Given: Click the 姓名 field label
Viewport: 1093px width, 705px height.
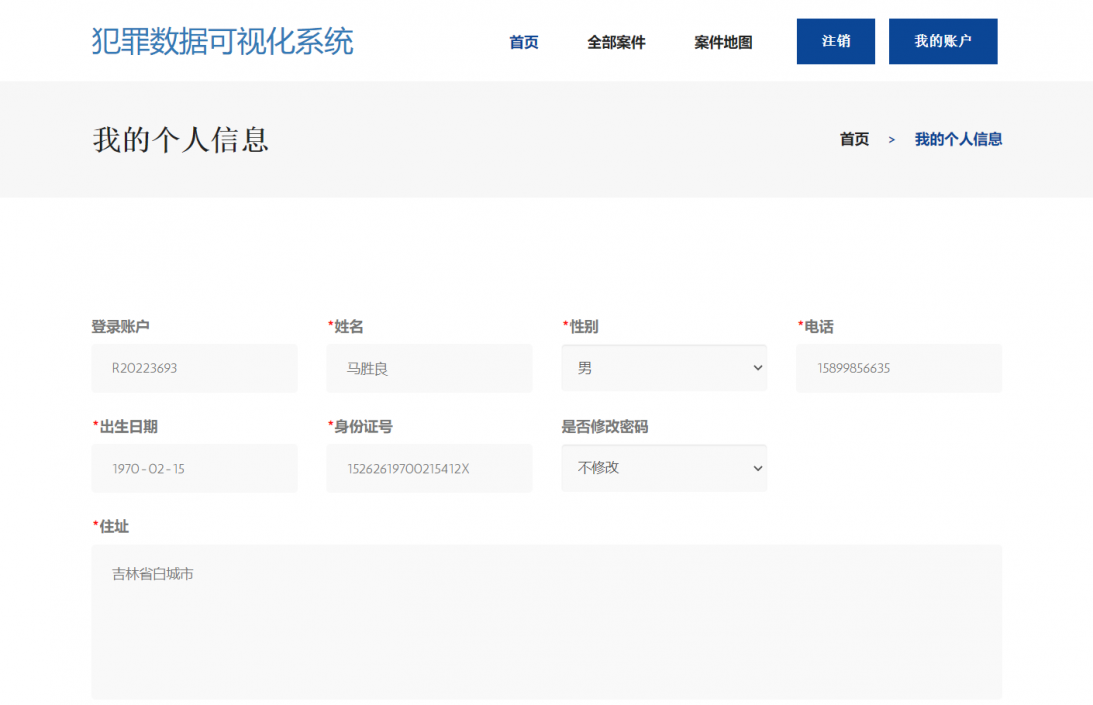Looking at the screenshot, I should click(x=346, y=326).
